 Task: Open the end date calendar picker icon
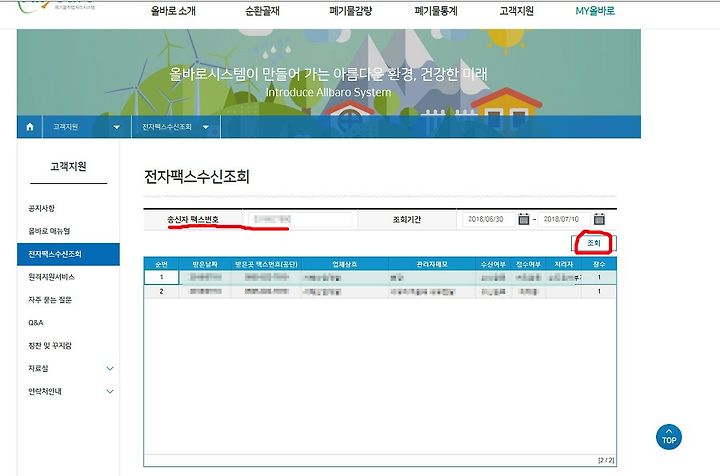coord(599,219)
